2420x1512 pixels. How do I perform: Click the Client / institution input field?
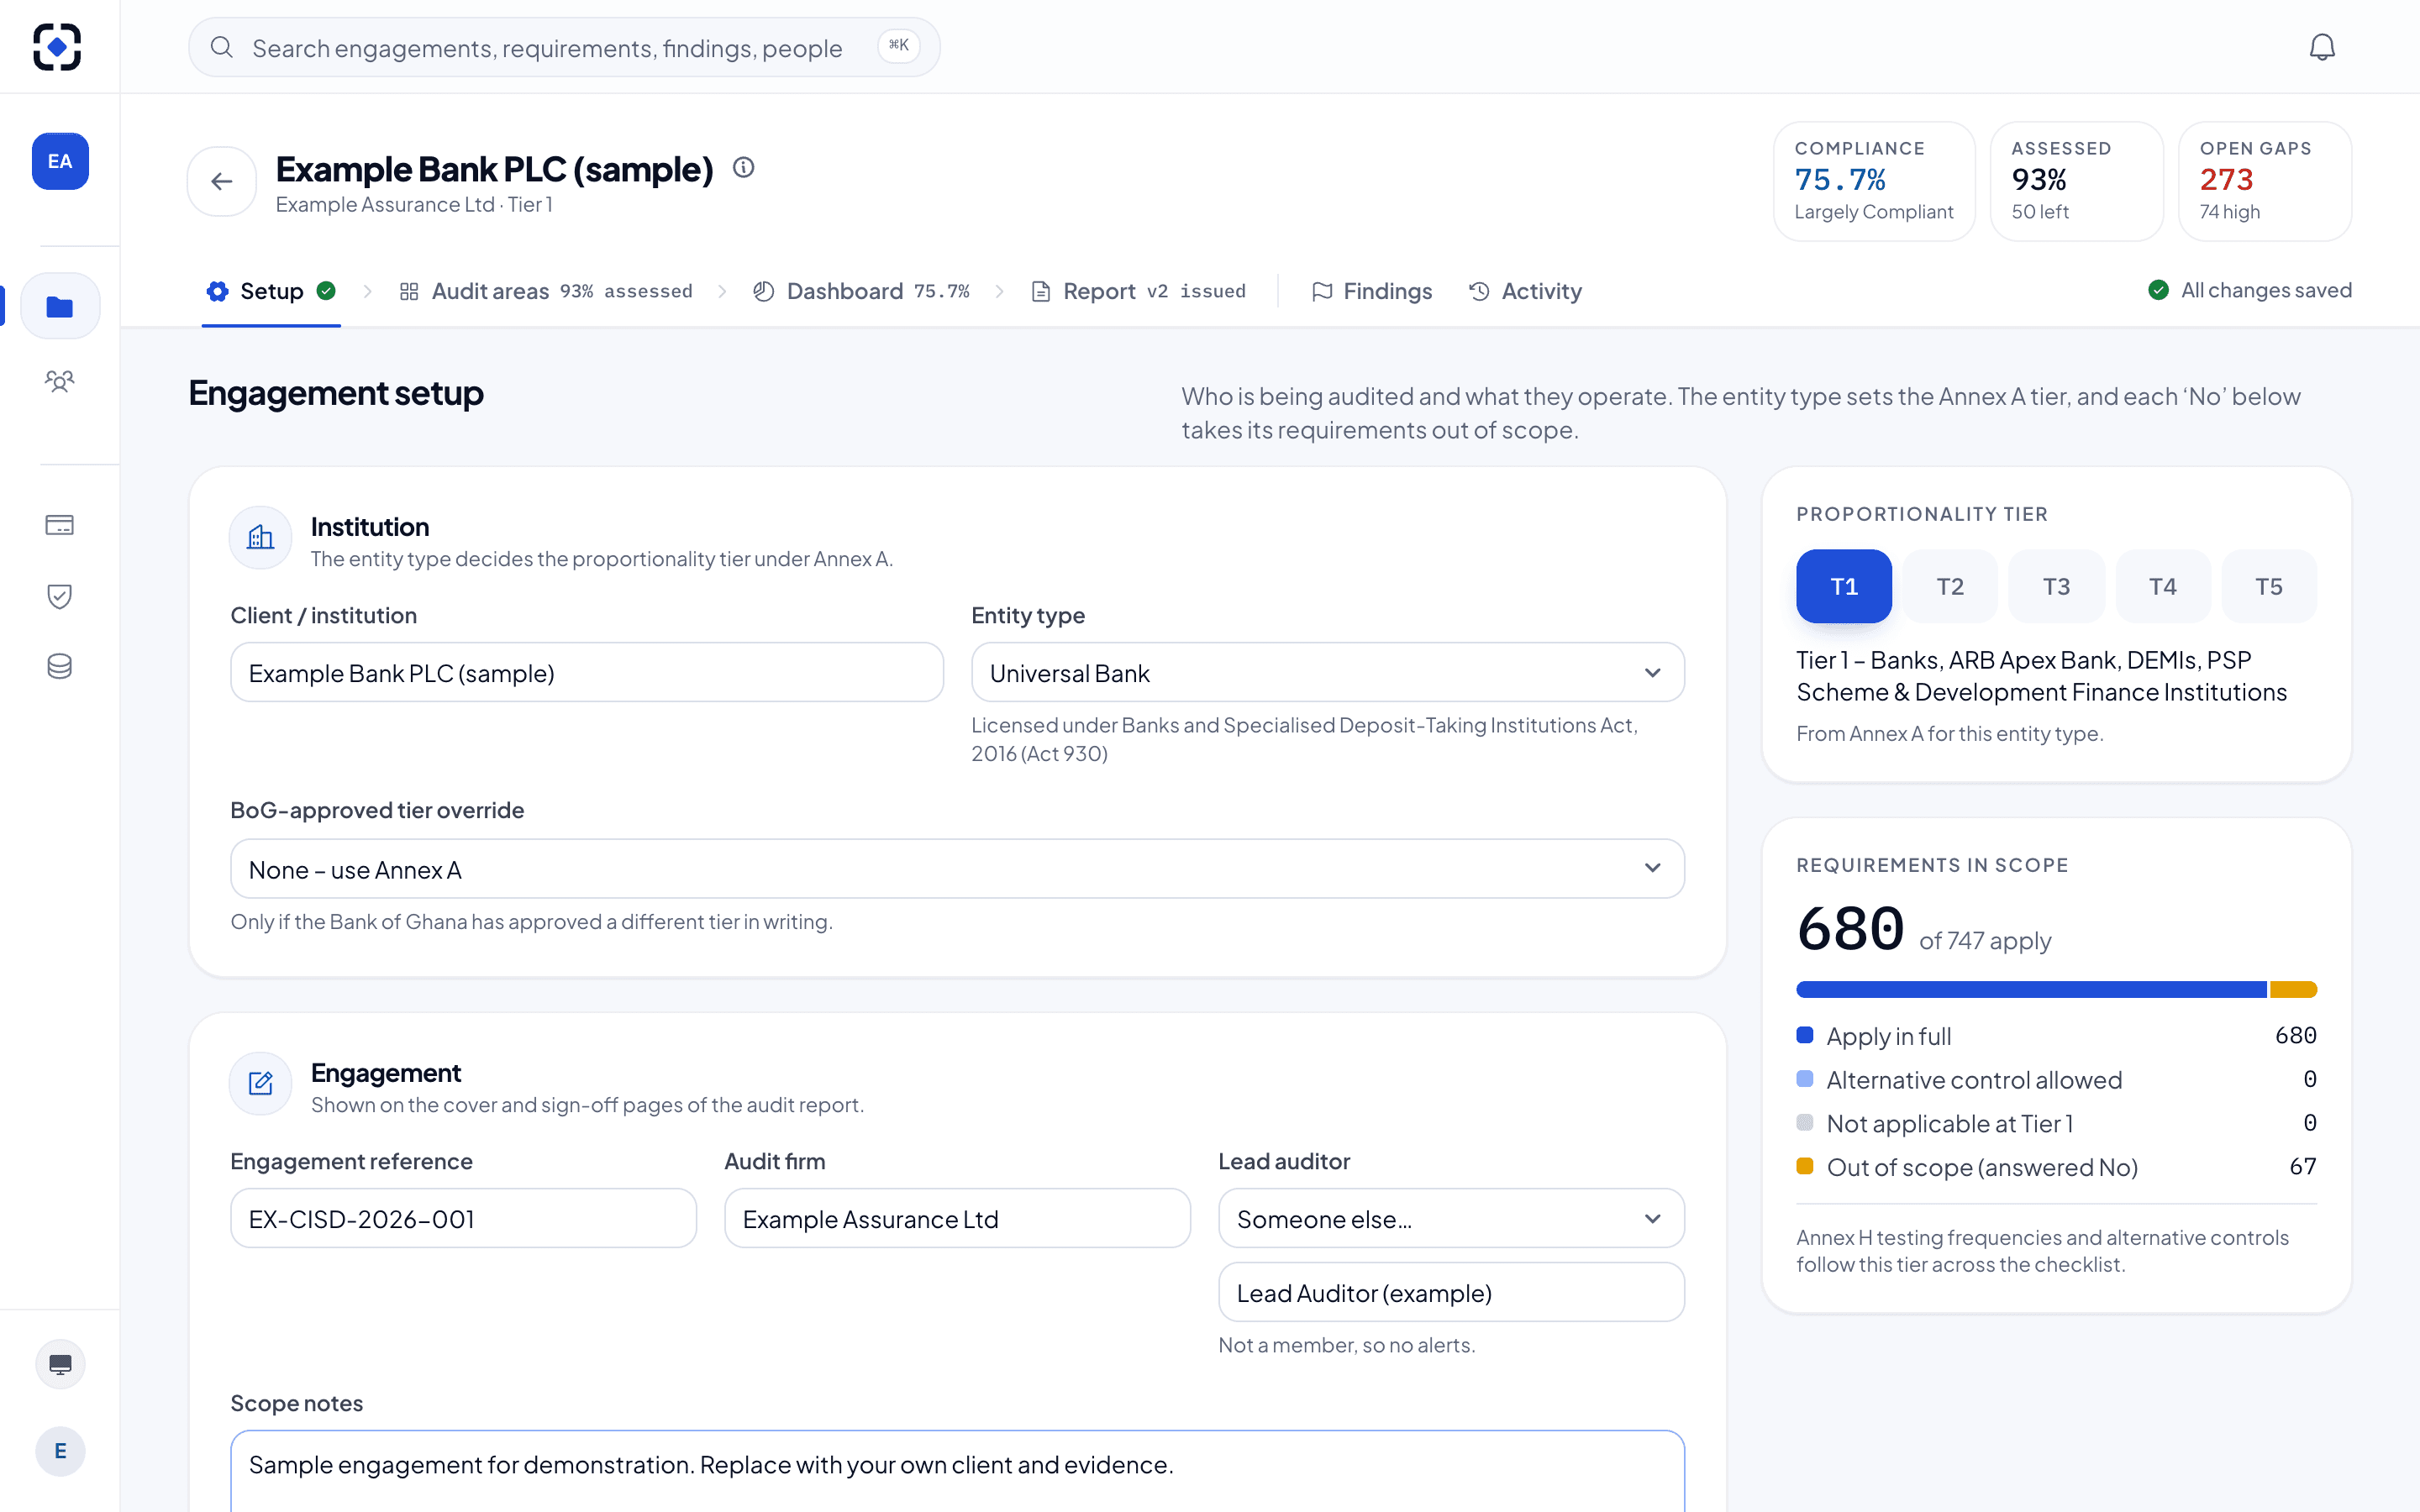587,672
